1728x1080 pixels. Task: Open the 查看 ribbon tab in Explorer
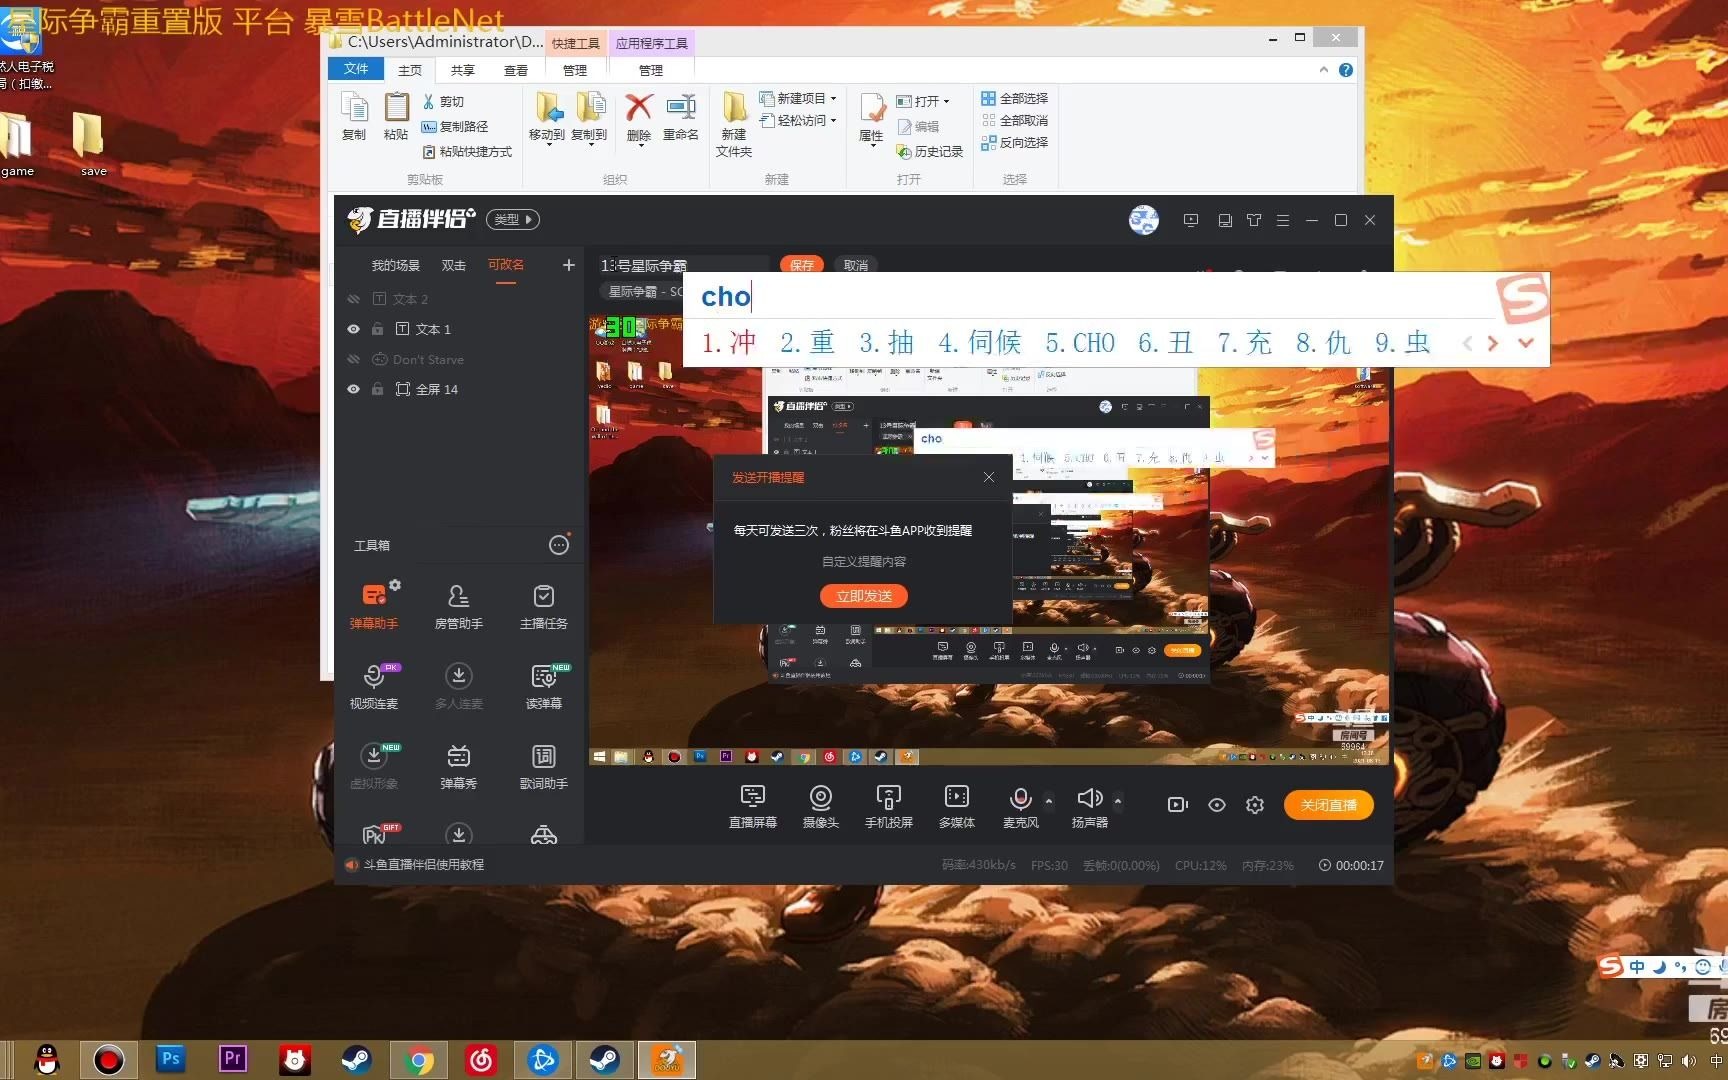516,70
